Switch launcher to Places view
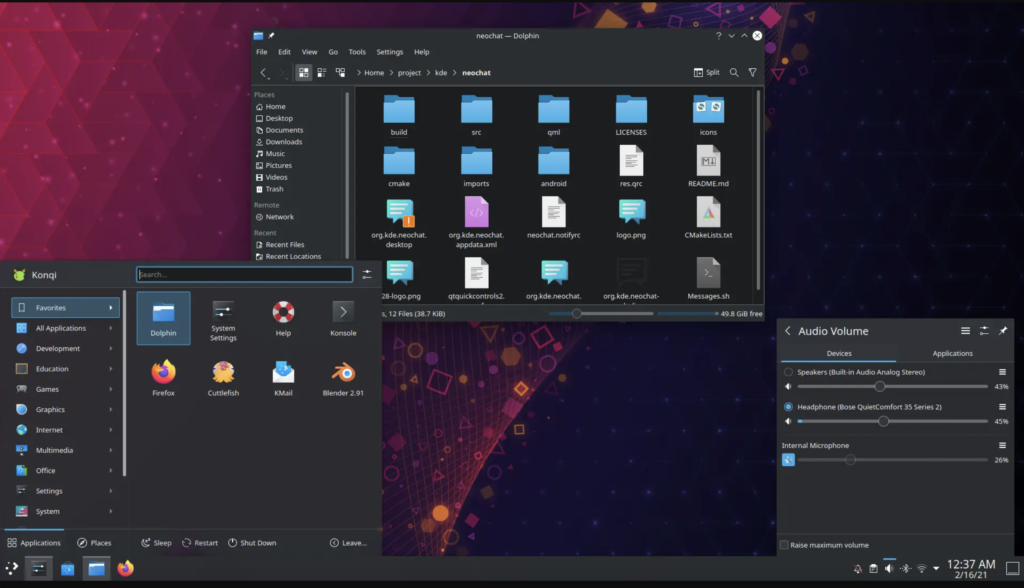 pos(94,543)
